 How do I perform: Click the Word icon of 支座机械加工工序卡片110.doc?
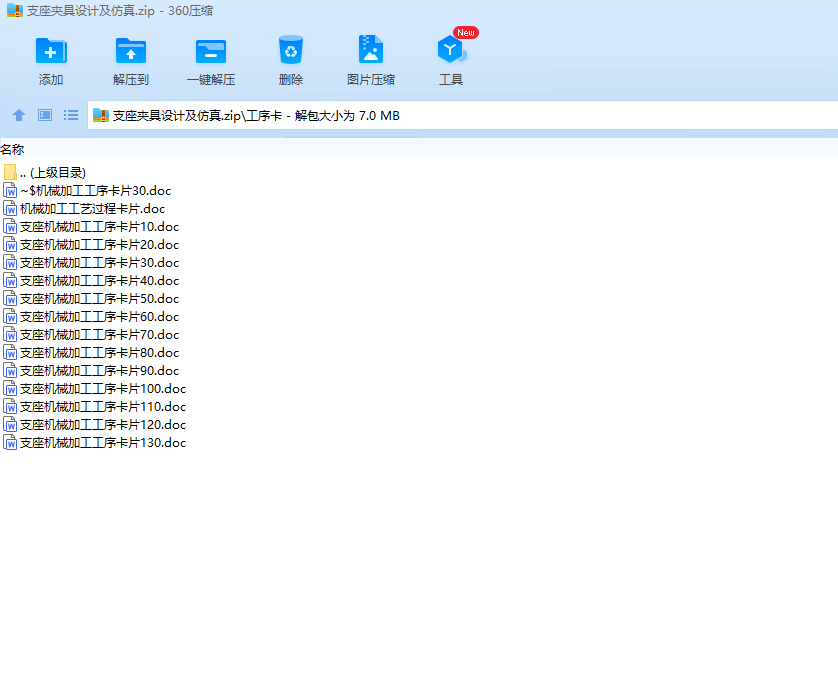click(x=10, y=407)
